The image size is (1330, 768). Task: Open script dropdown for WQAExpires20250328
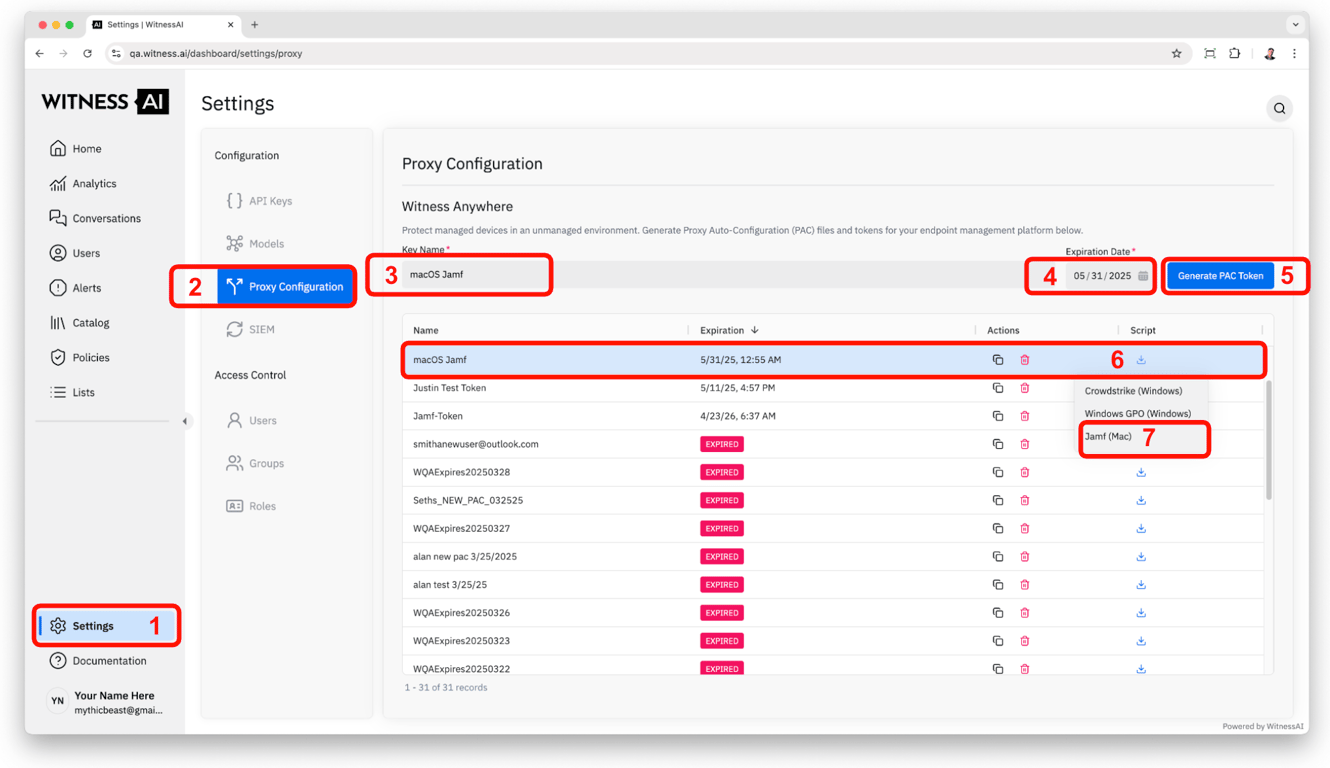tap(1141, 472)
